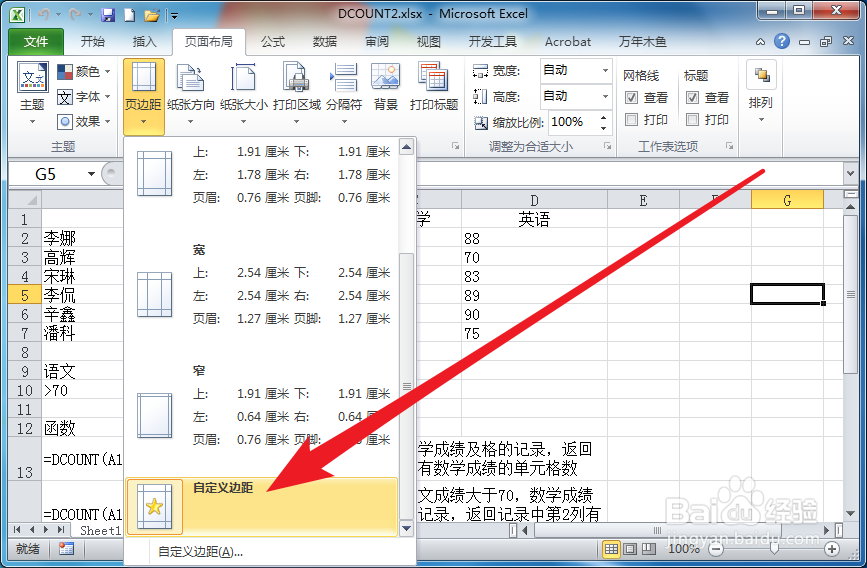
Task: Open the theme Colors (颜色) menu
Action: pyautogui.click(x=83, y=71)
